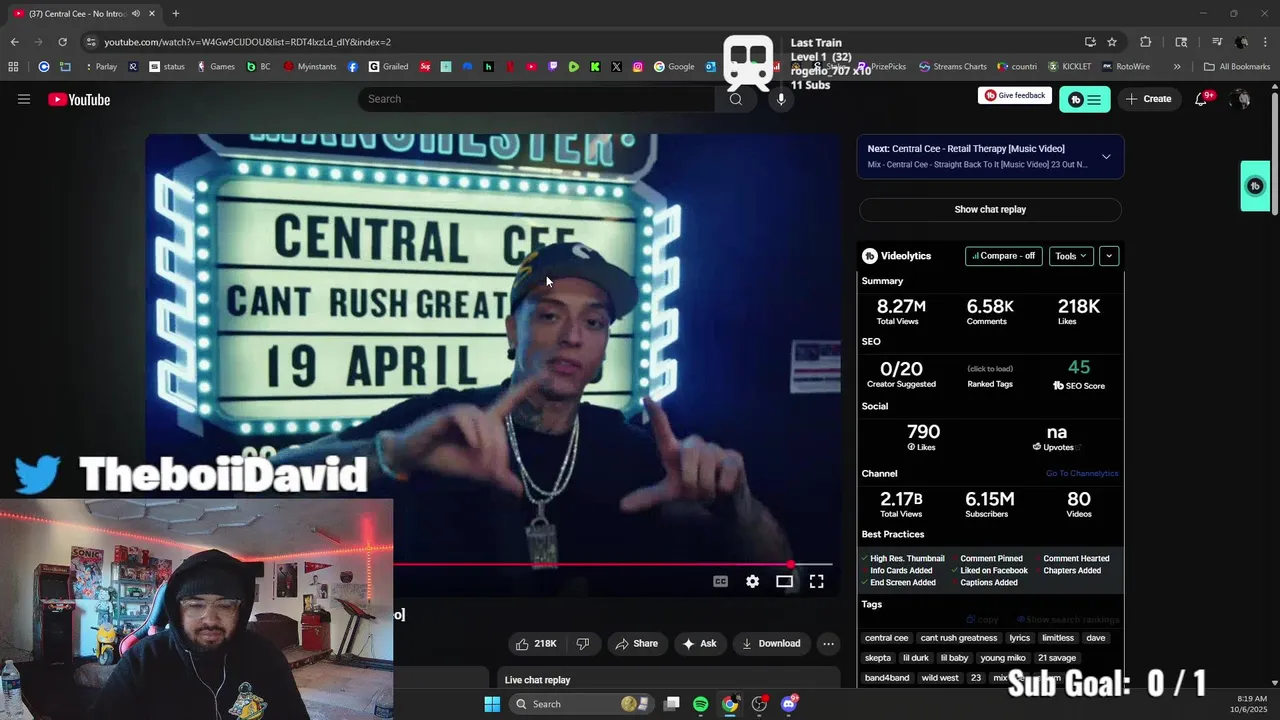
Task: Select the 'band4band' tag
Action: [886, 678]
